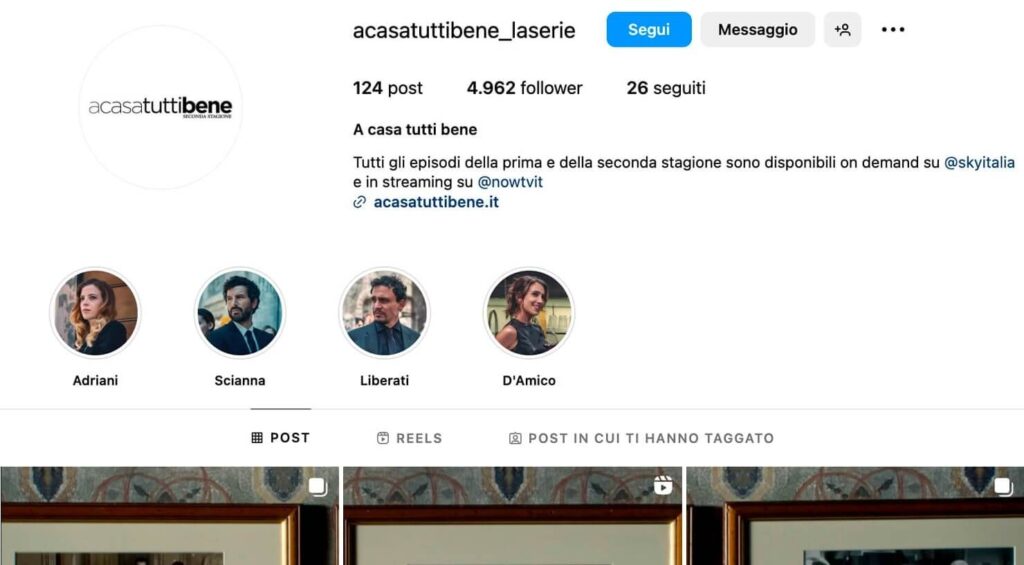
Task: Click the Messaggio button
Action: (758, 29)
